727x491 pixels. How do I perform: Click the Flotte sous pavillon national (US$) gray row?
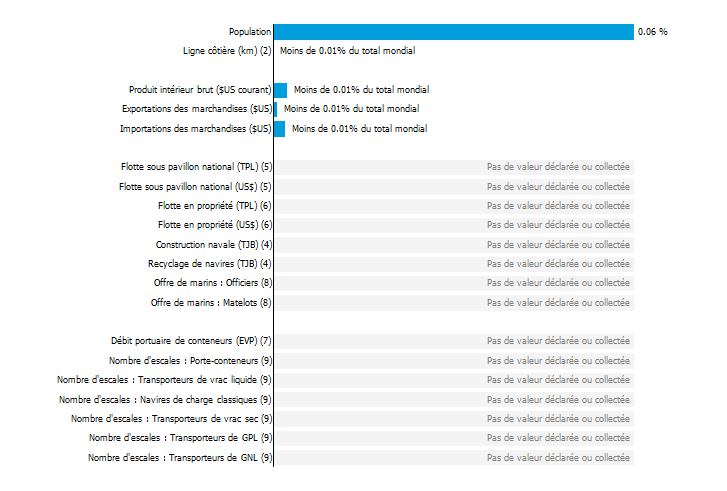coord(454,187)
